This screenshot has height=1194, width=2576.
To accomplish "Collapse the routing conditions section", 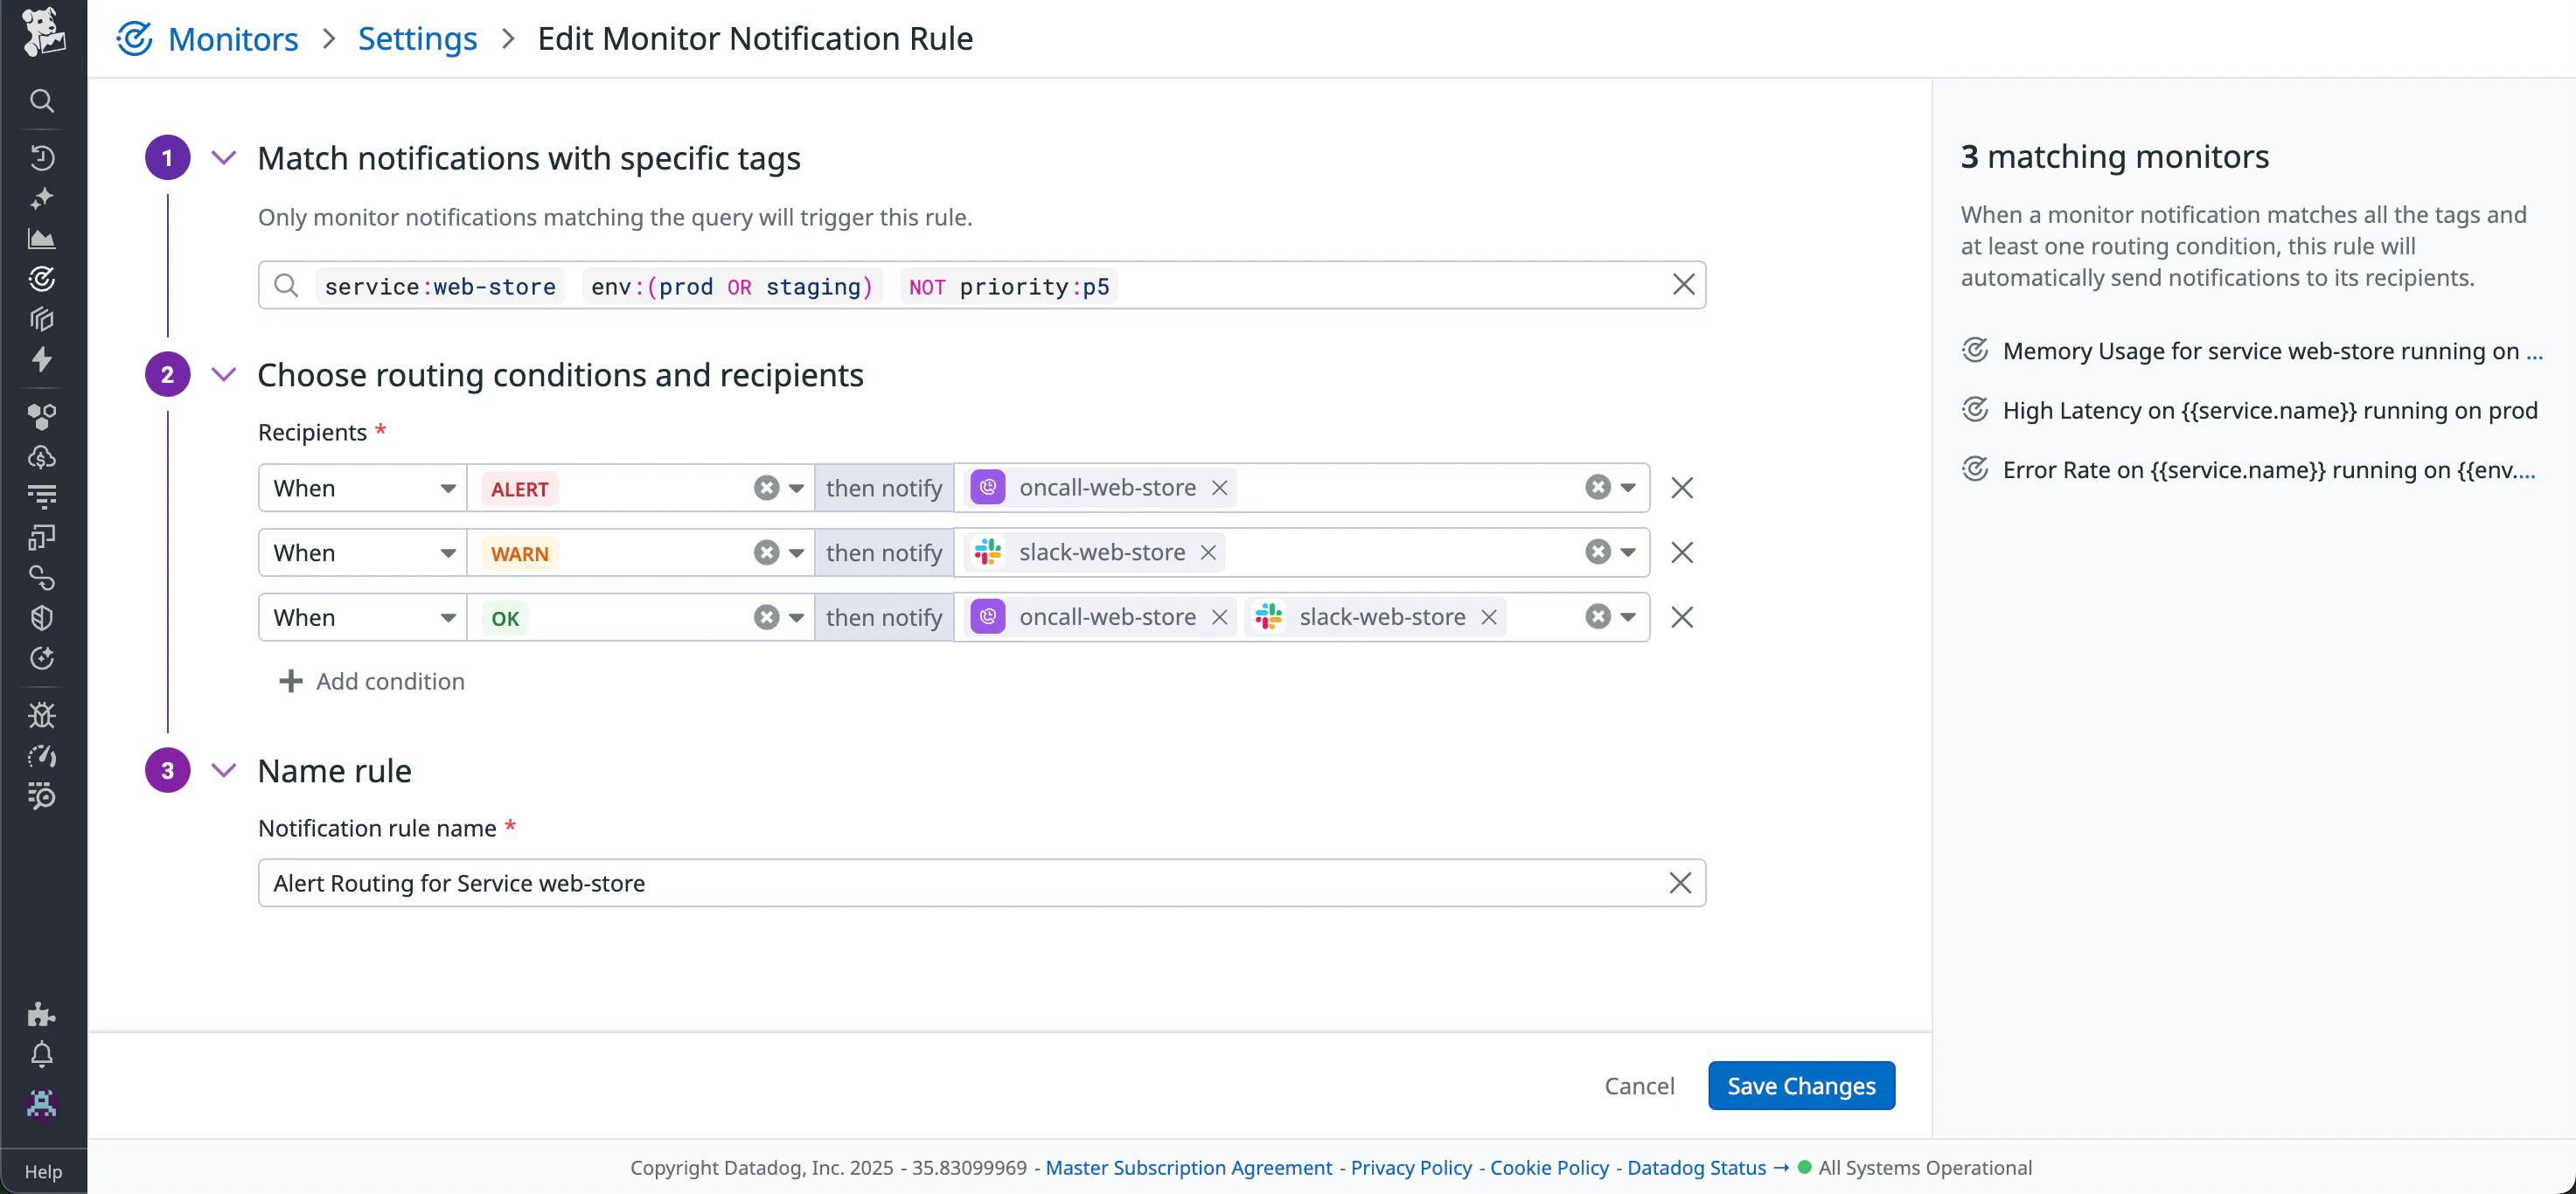I will (x=224, y=375).
